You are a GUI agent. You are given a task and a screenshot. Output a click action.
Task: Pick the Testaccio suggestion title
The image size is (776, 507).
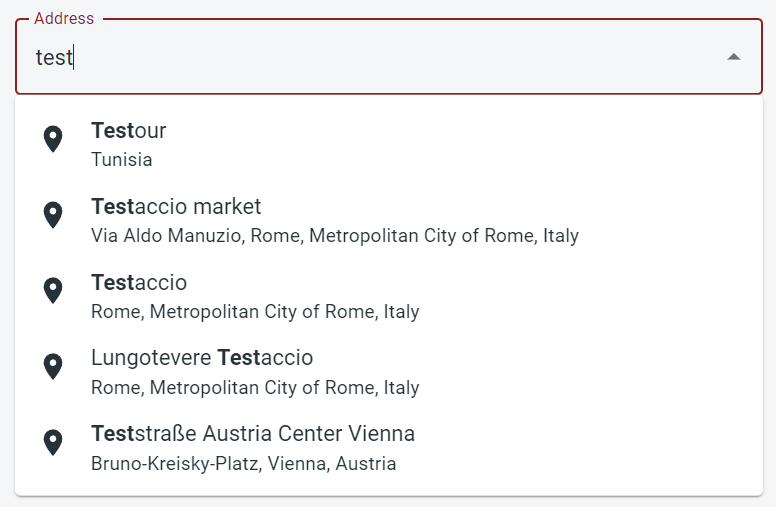139,283
